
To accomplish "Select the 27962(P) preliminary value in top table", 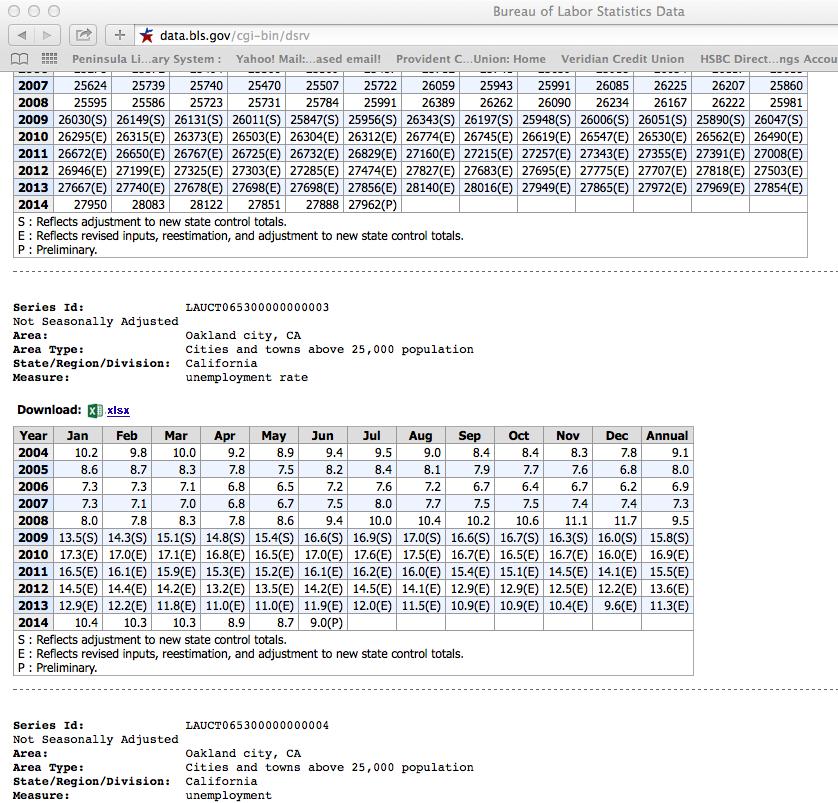I will coord(373,205).
